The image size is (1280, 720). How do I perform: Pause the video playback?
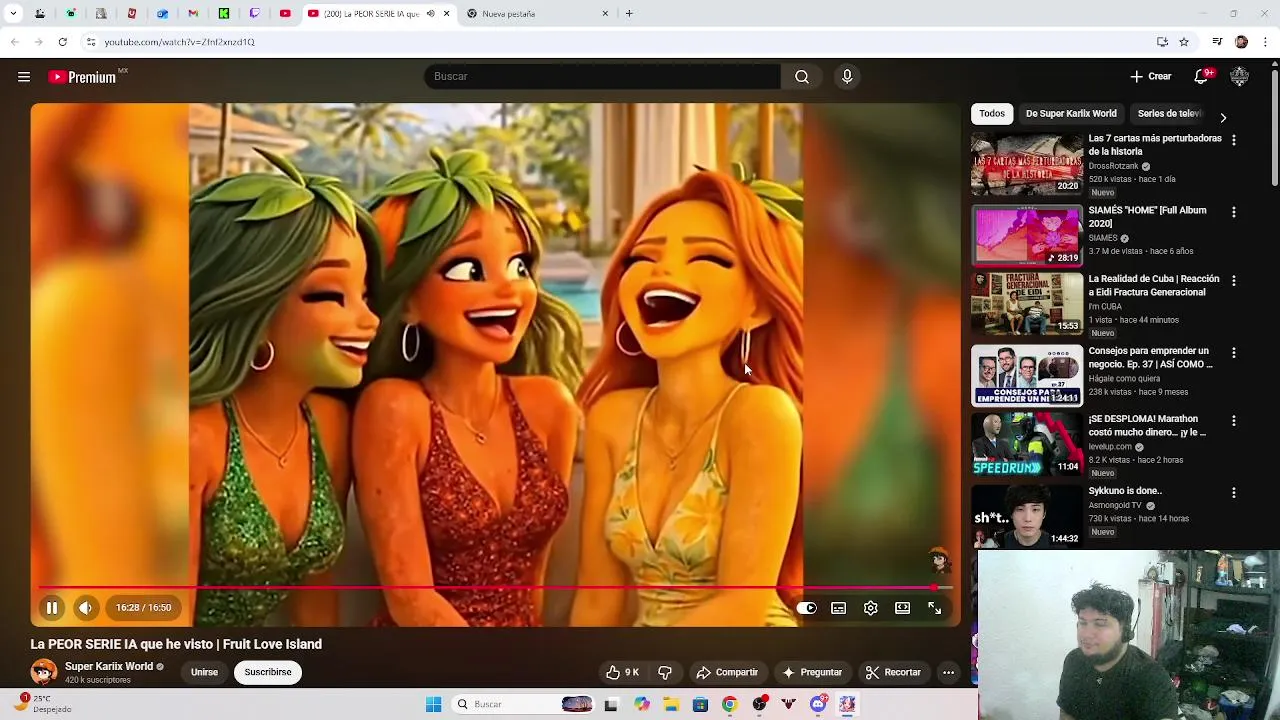click(x=52, y=608)
